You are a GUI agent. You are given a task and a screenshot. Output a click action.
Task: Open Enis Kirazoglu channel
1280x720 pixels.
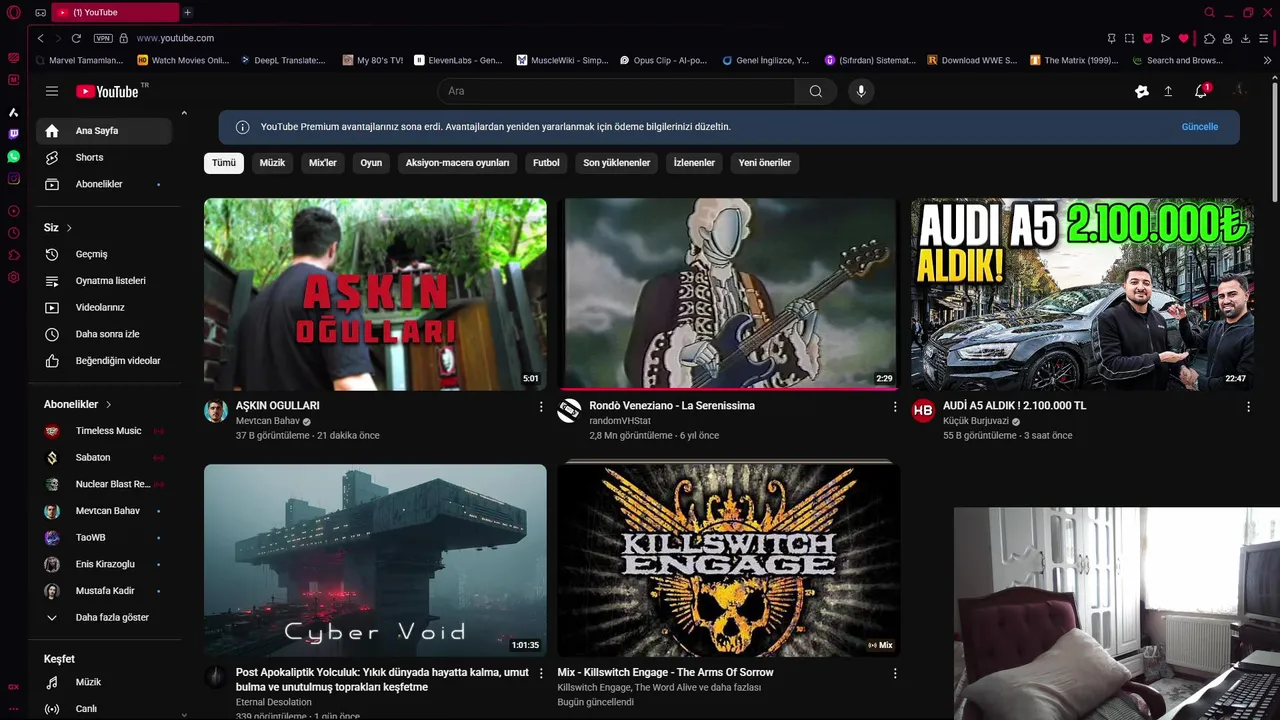point(105,564)
